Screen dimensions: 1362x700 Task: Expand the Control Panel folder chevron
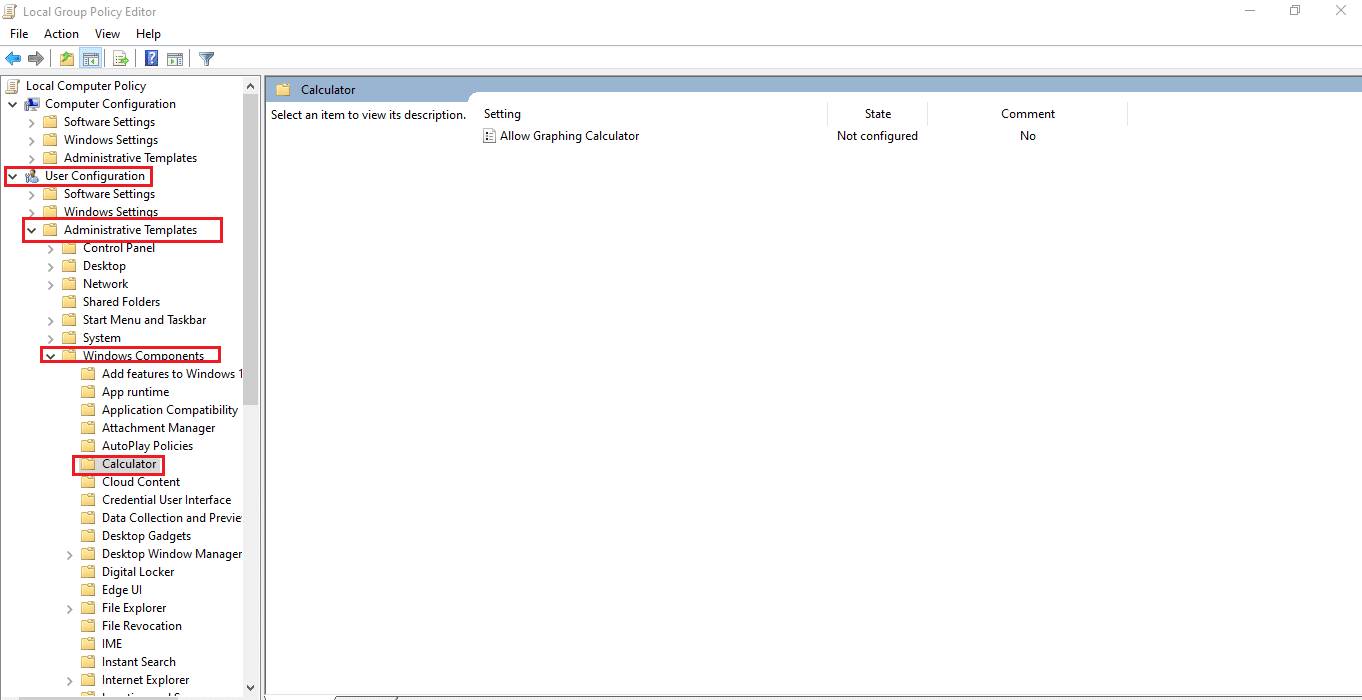pos(50,248)
